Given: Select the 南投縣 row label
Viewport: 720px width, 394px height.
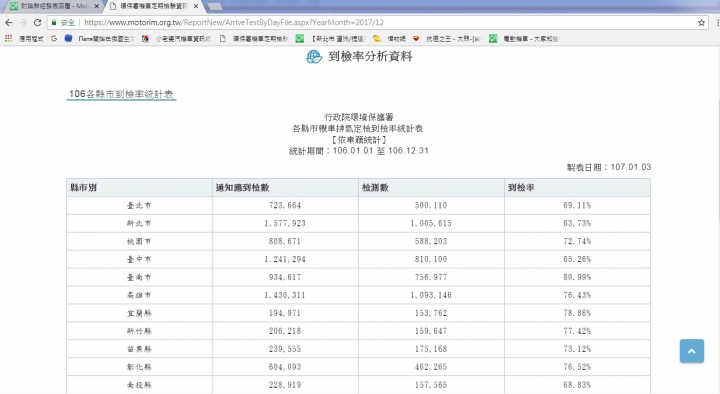Looking at the screenshot, I should coord(139,384).
